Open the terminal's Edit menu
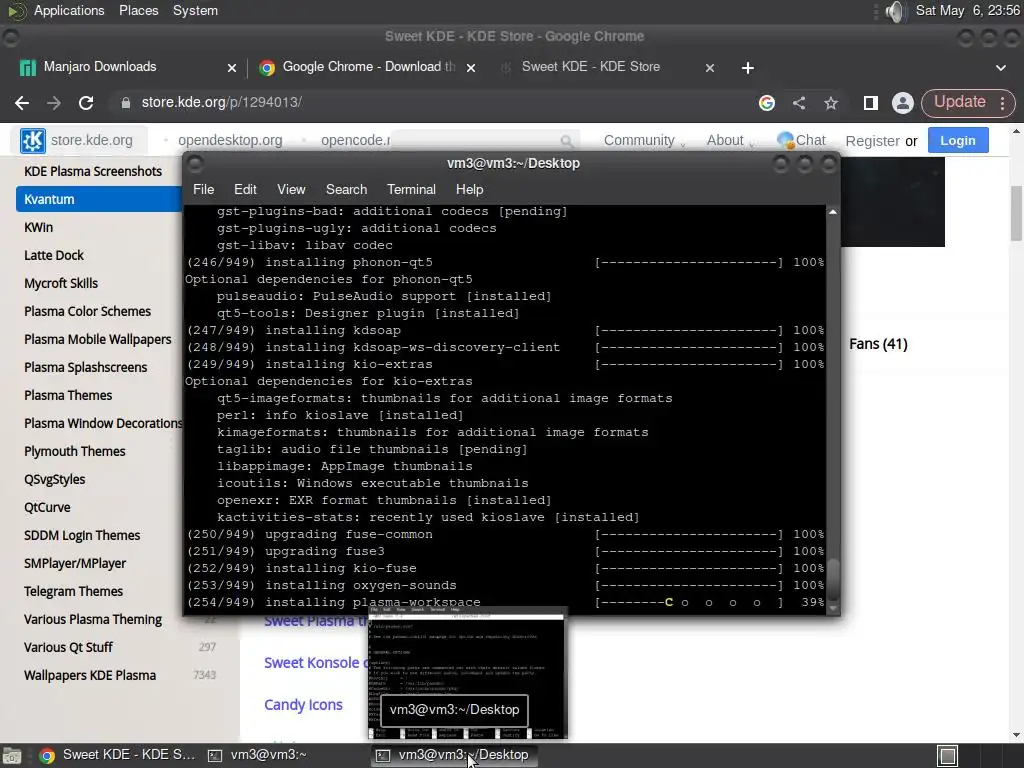 [x=245, y=189]
